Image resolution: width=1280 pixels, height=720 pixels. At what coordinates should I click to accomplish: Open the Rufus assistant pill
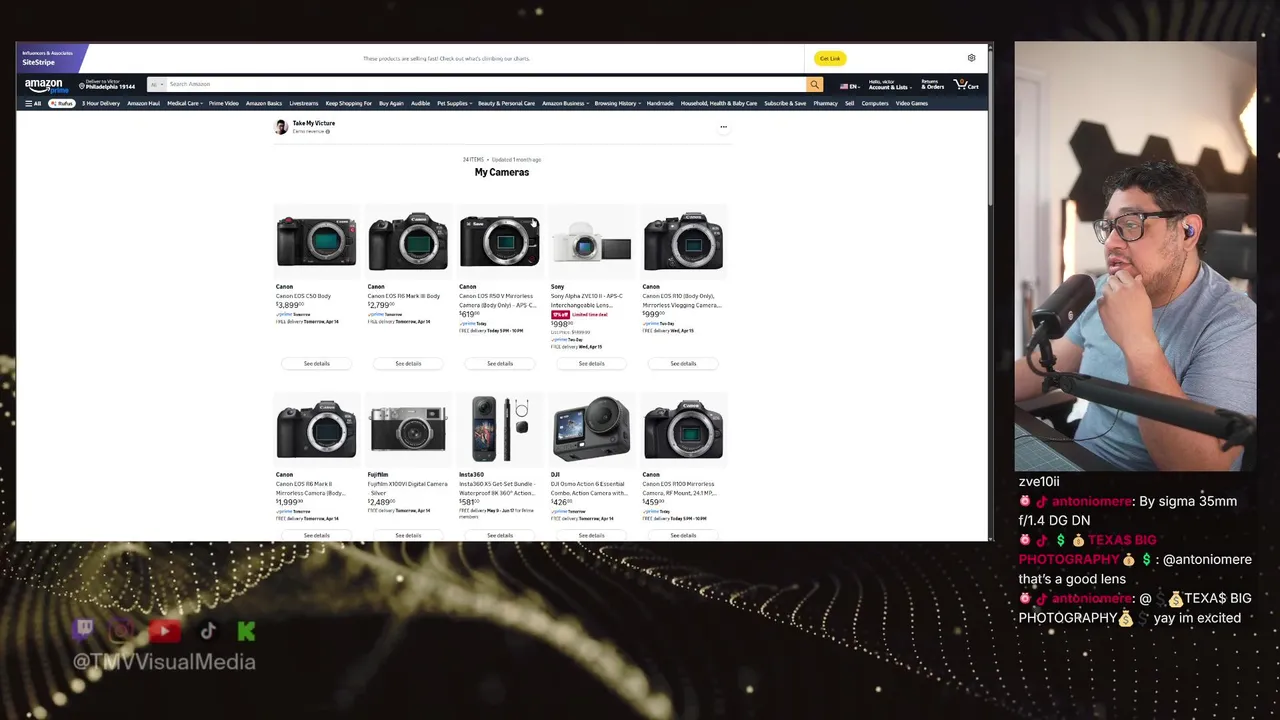tap(62, 103)
